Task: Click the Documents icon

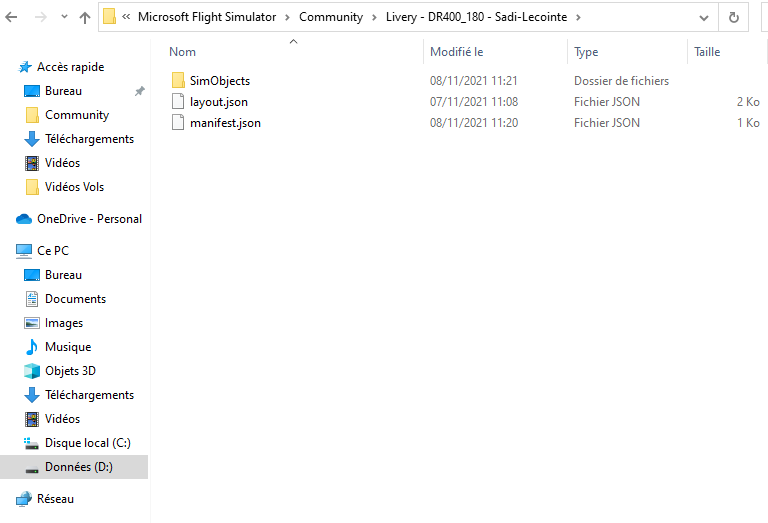Action: click(32, 299)
